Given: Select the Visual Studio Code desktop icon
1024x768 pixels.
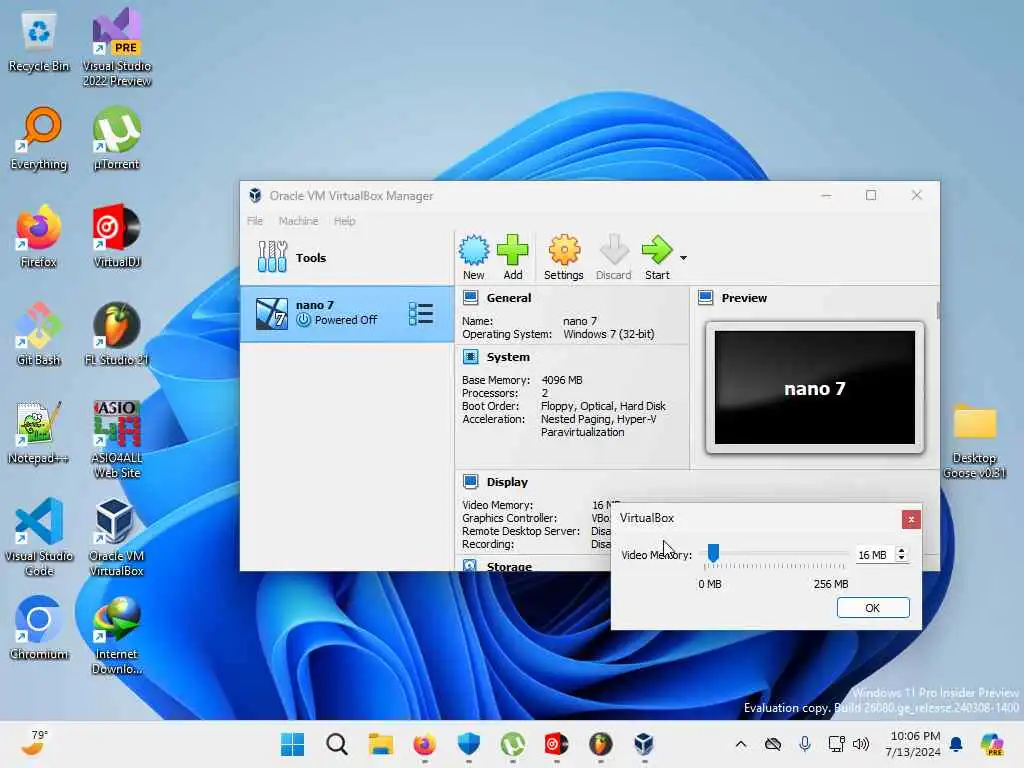Looking at the screenshot, I should [39, 537].
